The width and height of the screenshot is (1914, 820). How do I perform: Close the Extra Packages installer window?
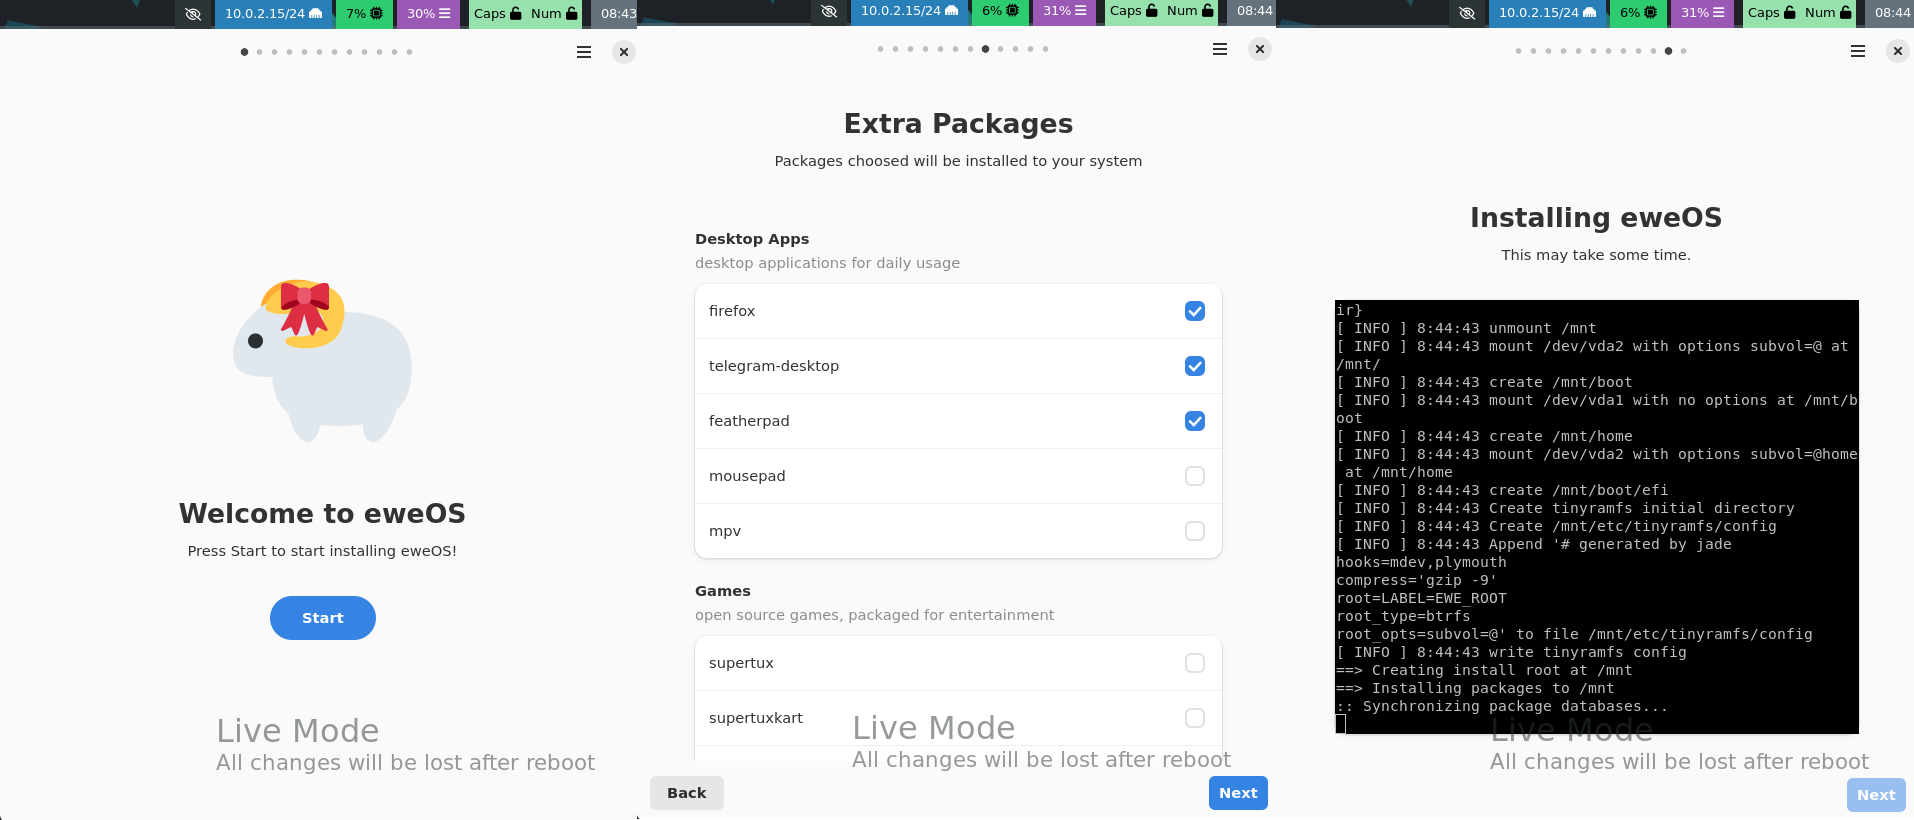click(1260, 49)
